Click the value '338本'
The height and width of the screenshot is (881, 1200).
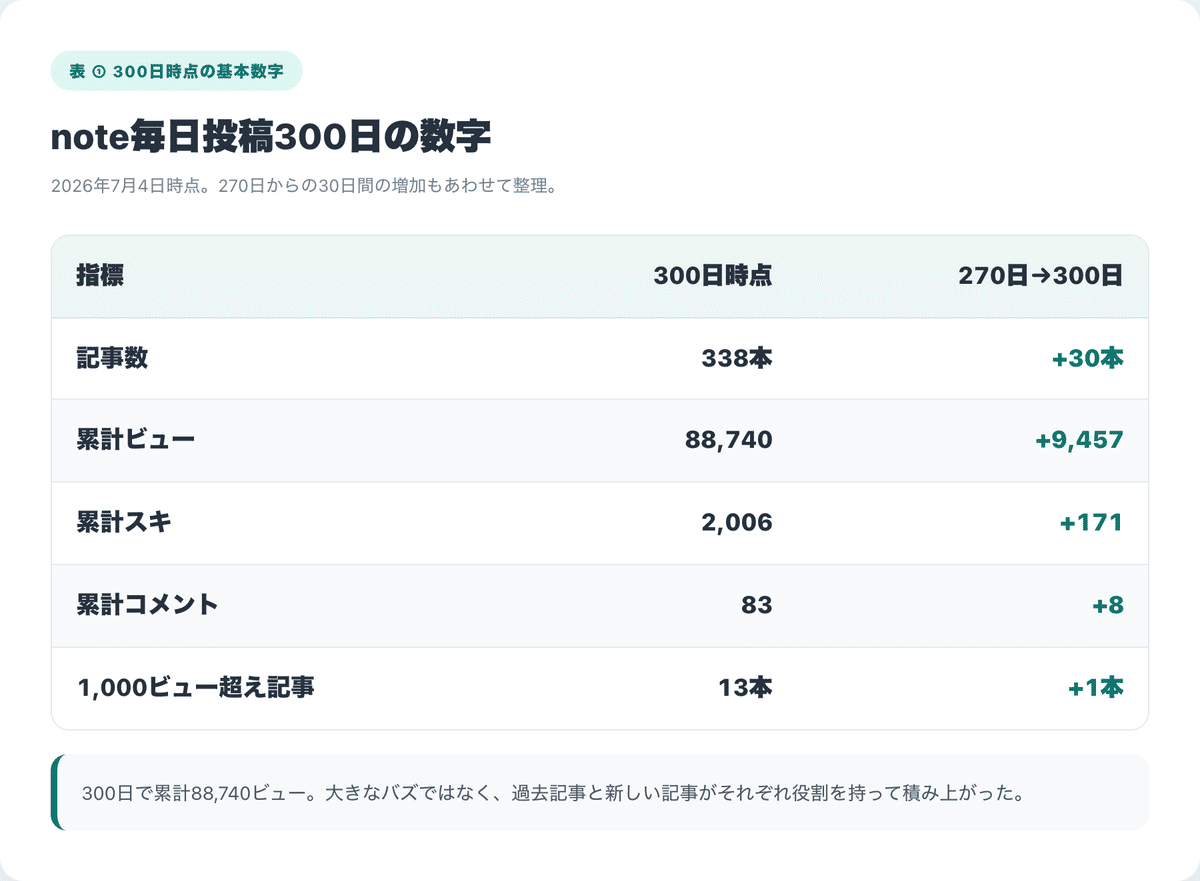click(737, 358)
